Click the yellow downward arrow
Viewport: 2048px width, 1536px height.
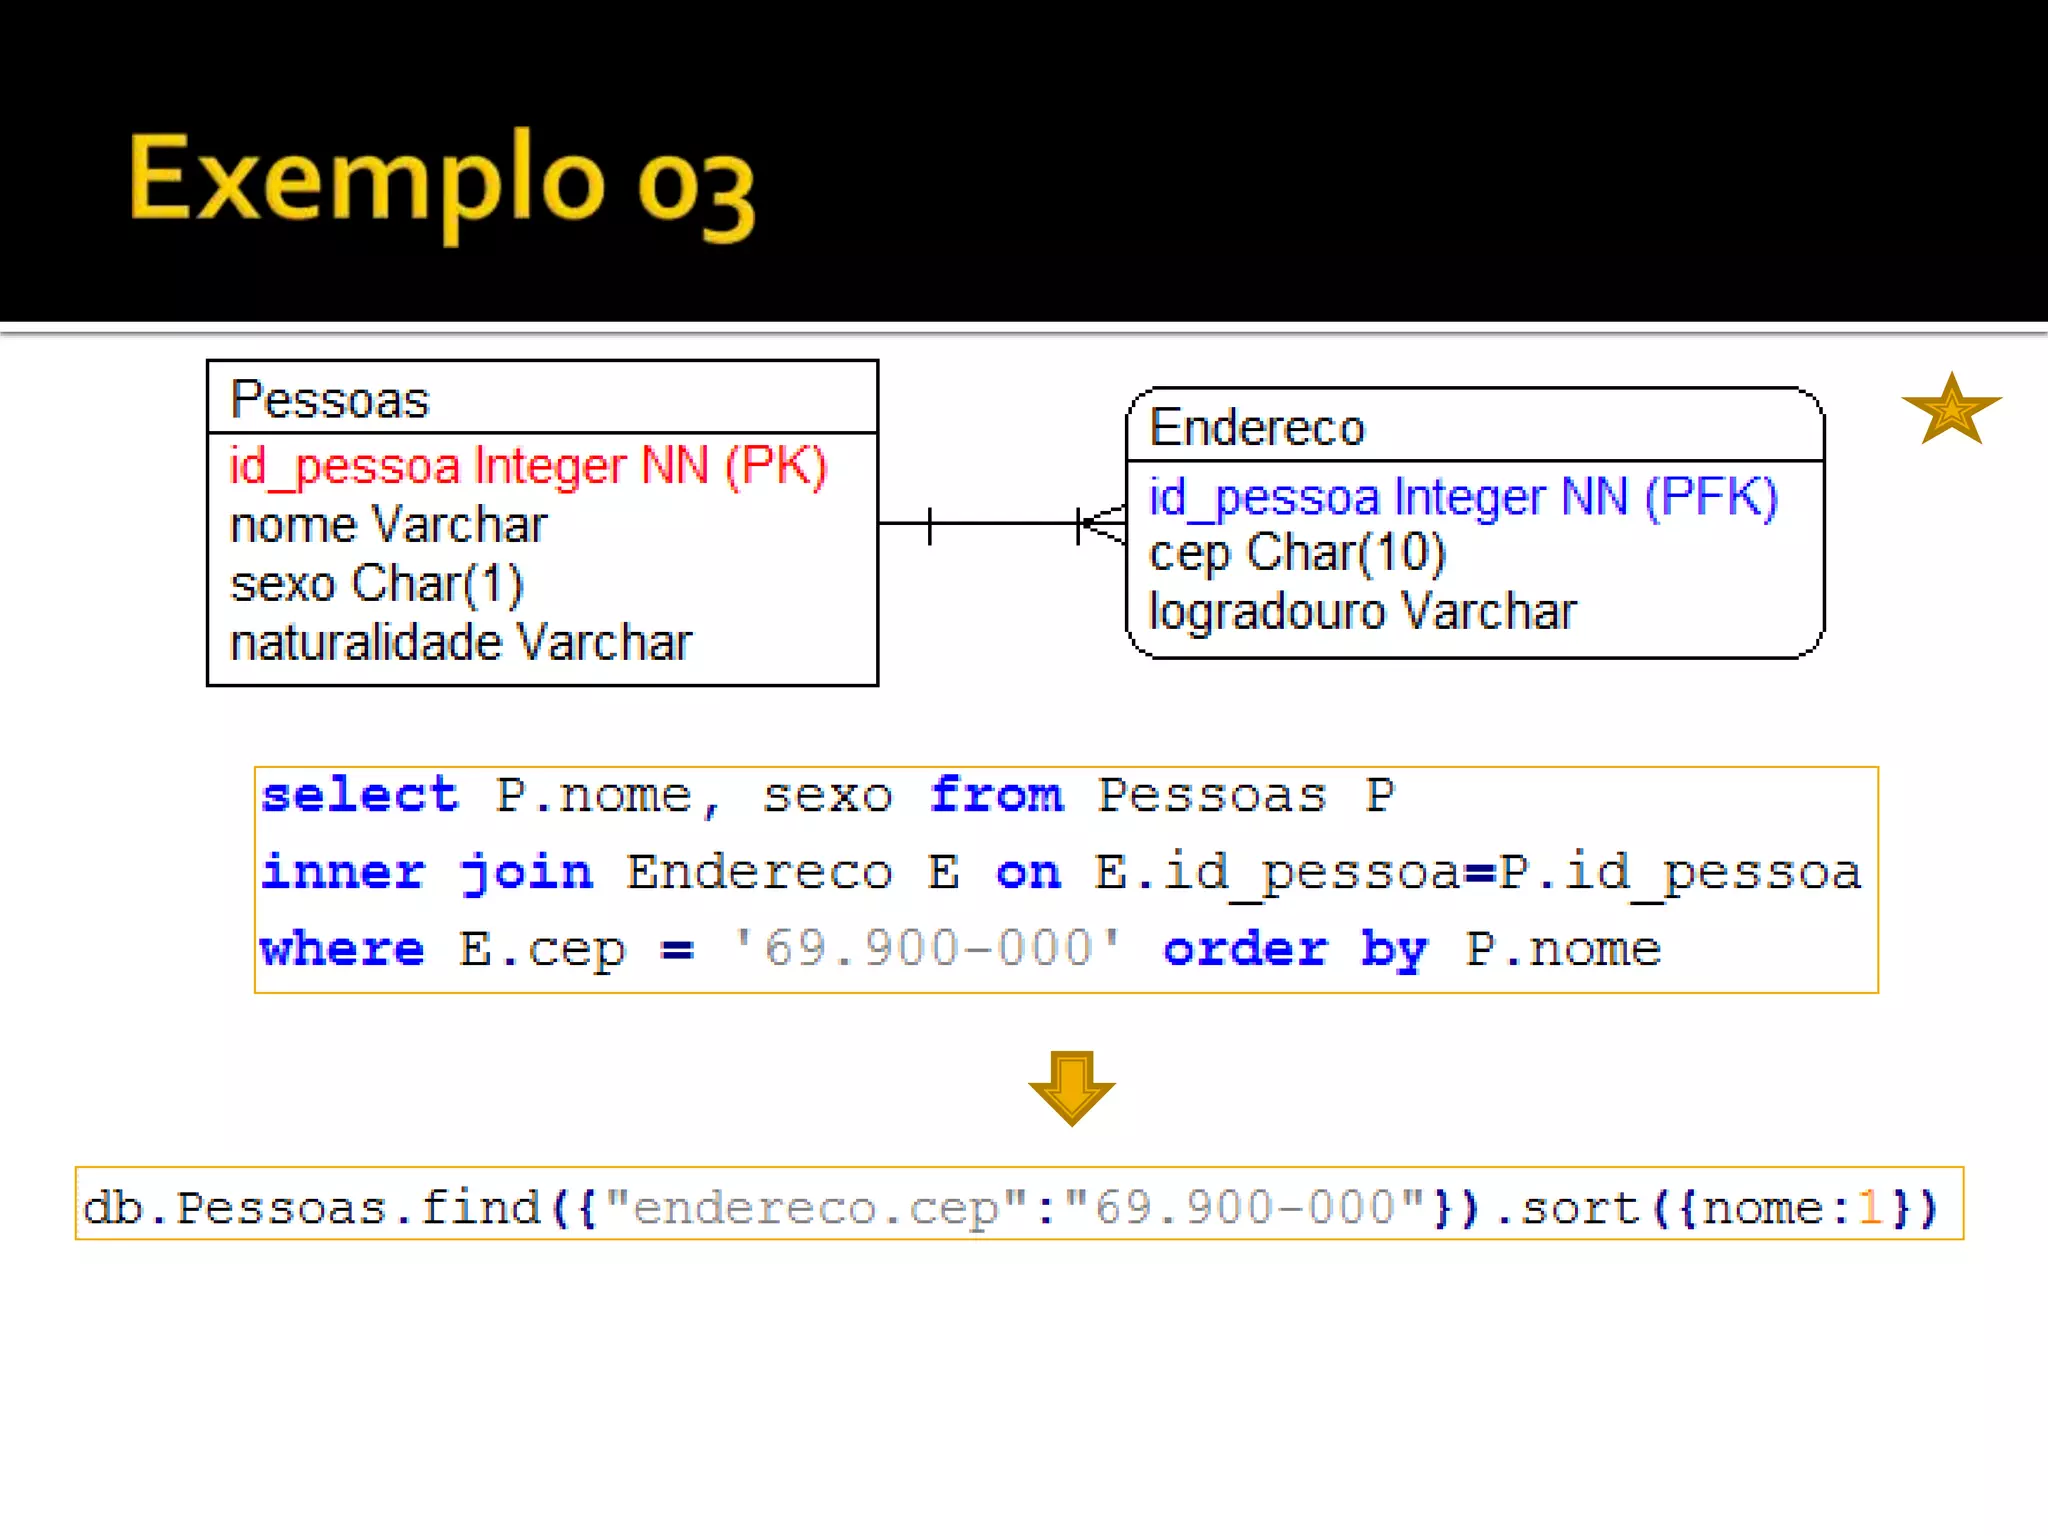pyautogui.click(x=1071, y=1088)
